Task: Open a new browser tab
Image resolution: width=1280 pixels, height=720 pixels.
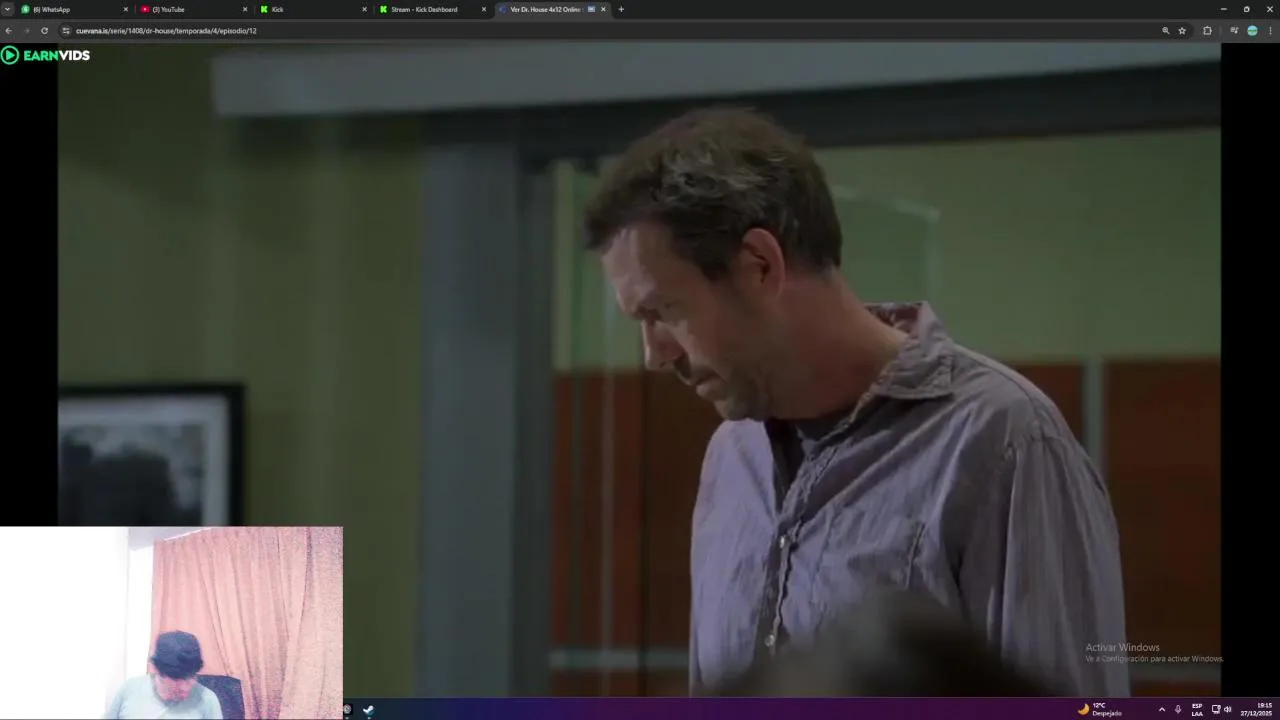Action: (621, 9)
